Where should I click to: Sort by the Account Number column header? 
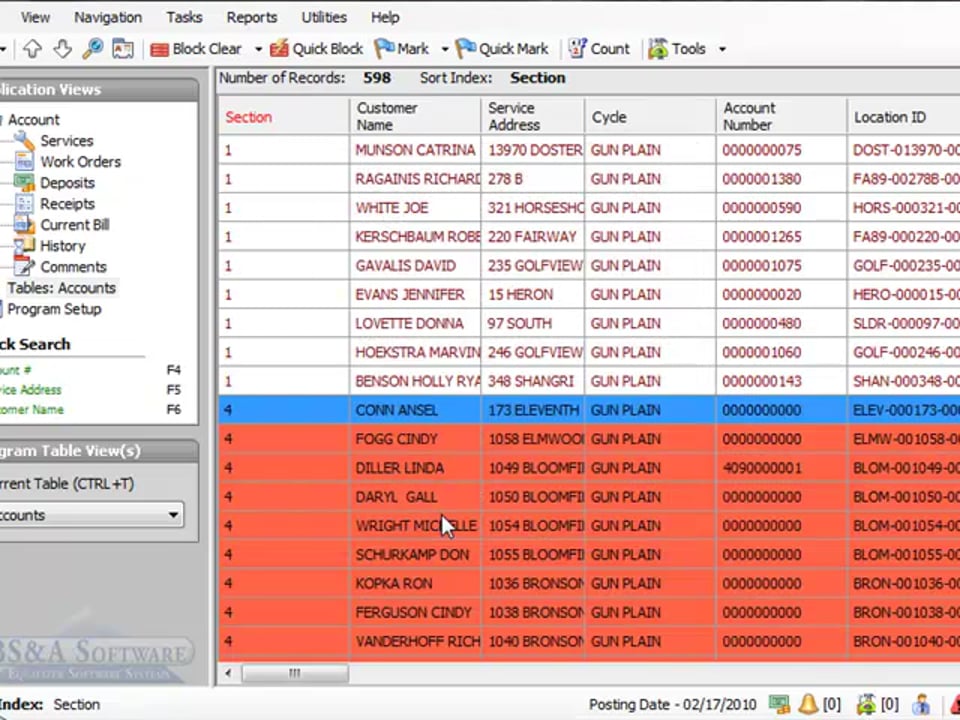click(x=782, y=117)
